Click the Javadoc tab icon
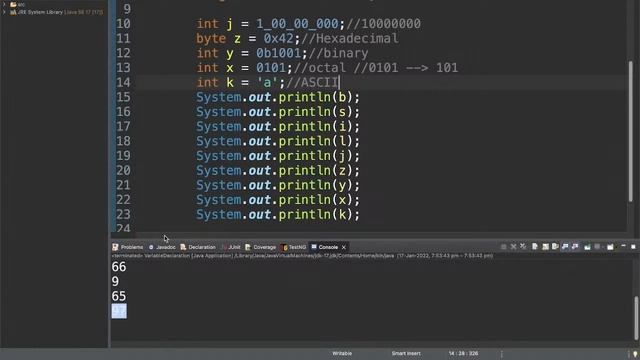This screenshot has width=640, height=360. click(x=151, y=247)
